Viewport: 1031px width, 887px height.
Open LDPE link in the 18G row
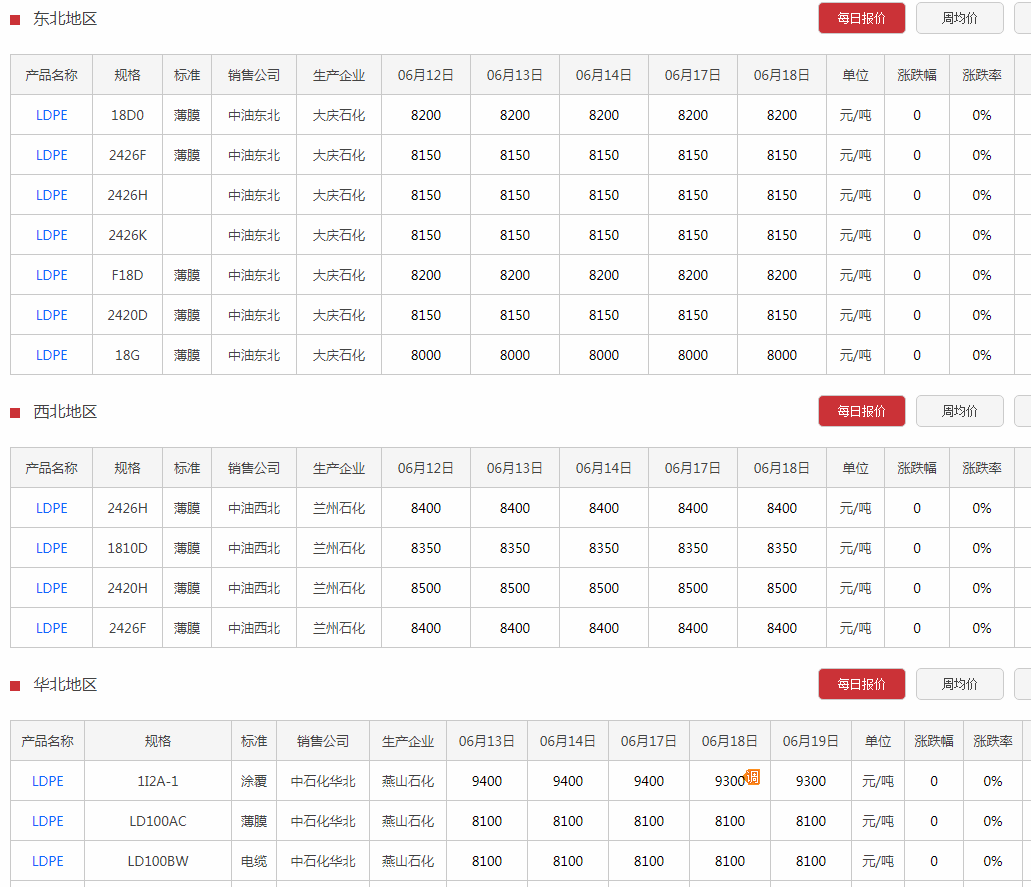[51, 355]
